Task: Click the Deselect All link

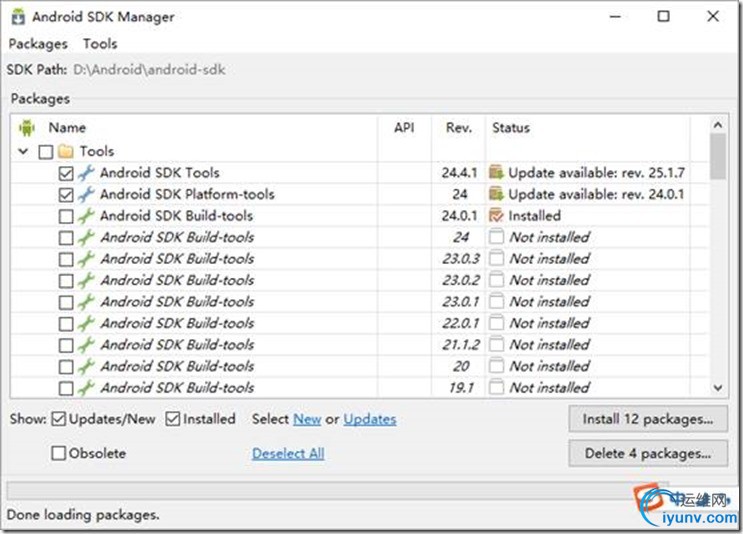Action: click(288, 453)
